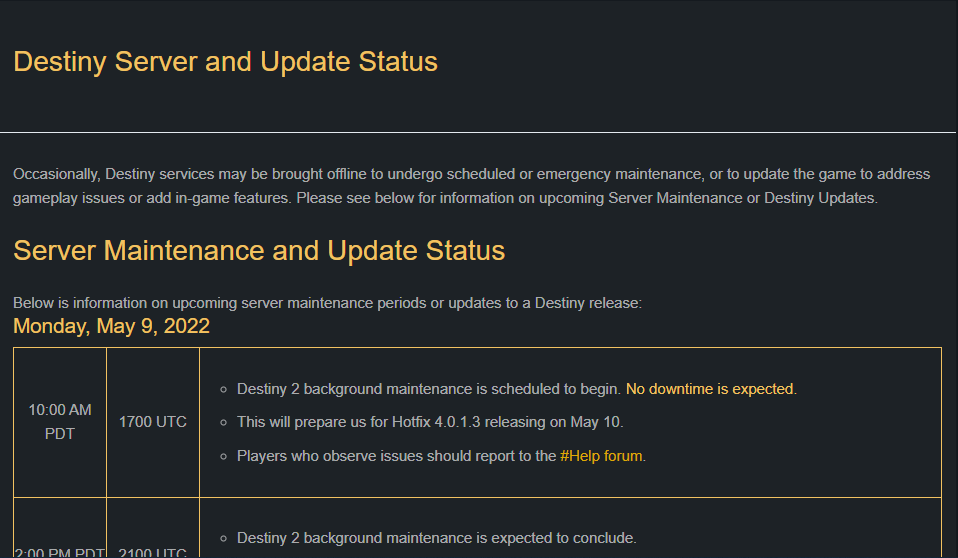
Task: Click the 'Destiny Server and Update Status' title
Action: click(225, 61)
